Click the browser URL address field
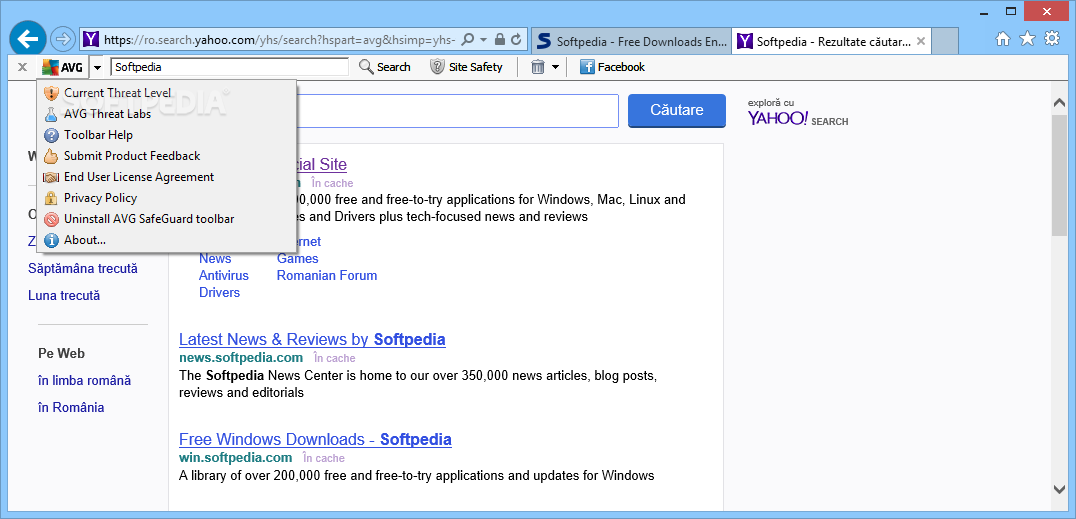 click(x=280, y=40)
